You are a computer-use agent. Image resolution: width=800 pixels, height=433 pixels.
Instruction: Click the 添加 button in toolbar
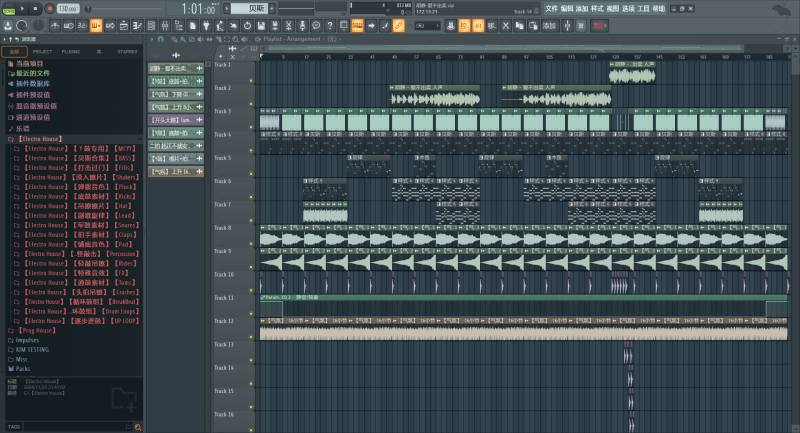point(549,25)
